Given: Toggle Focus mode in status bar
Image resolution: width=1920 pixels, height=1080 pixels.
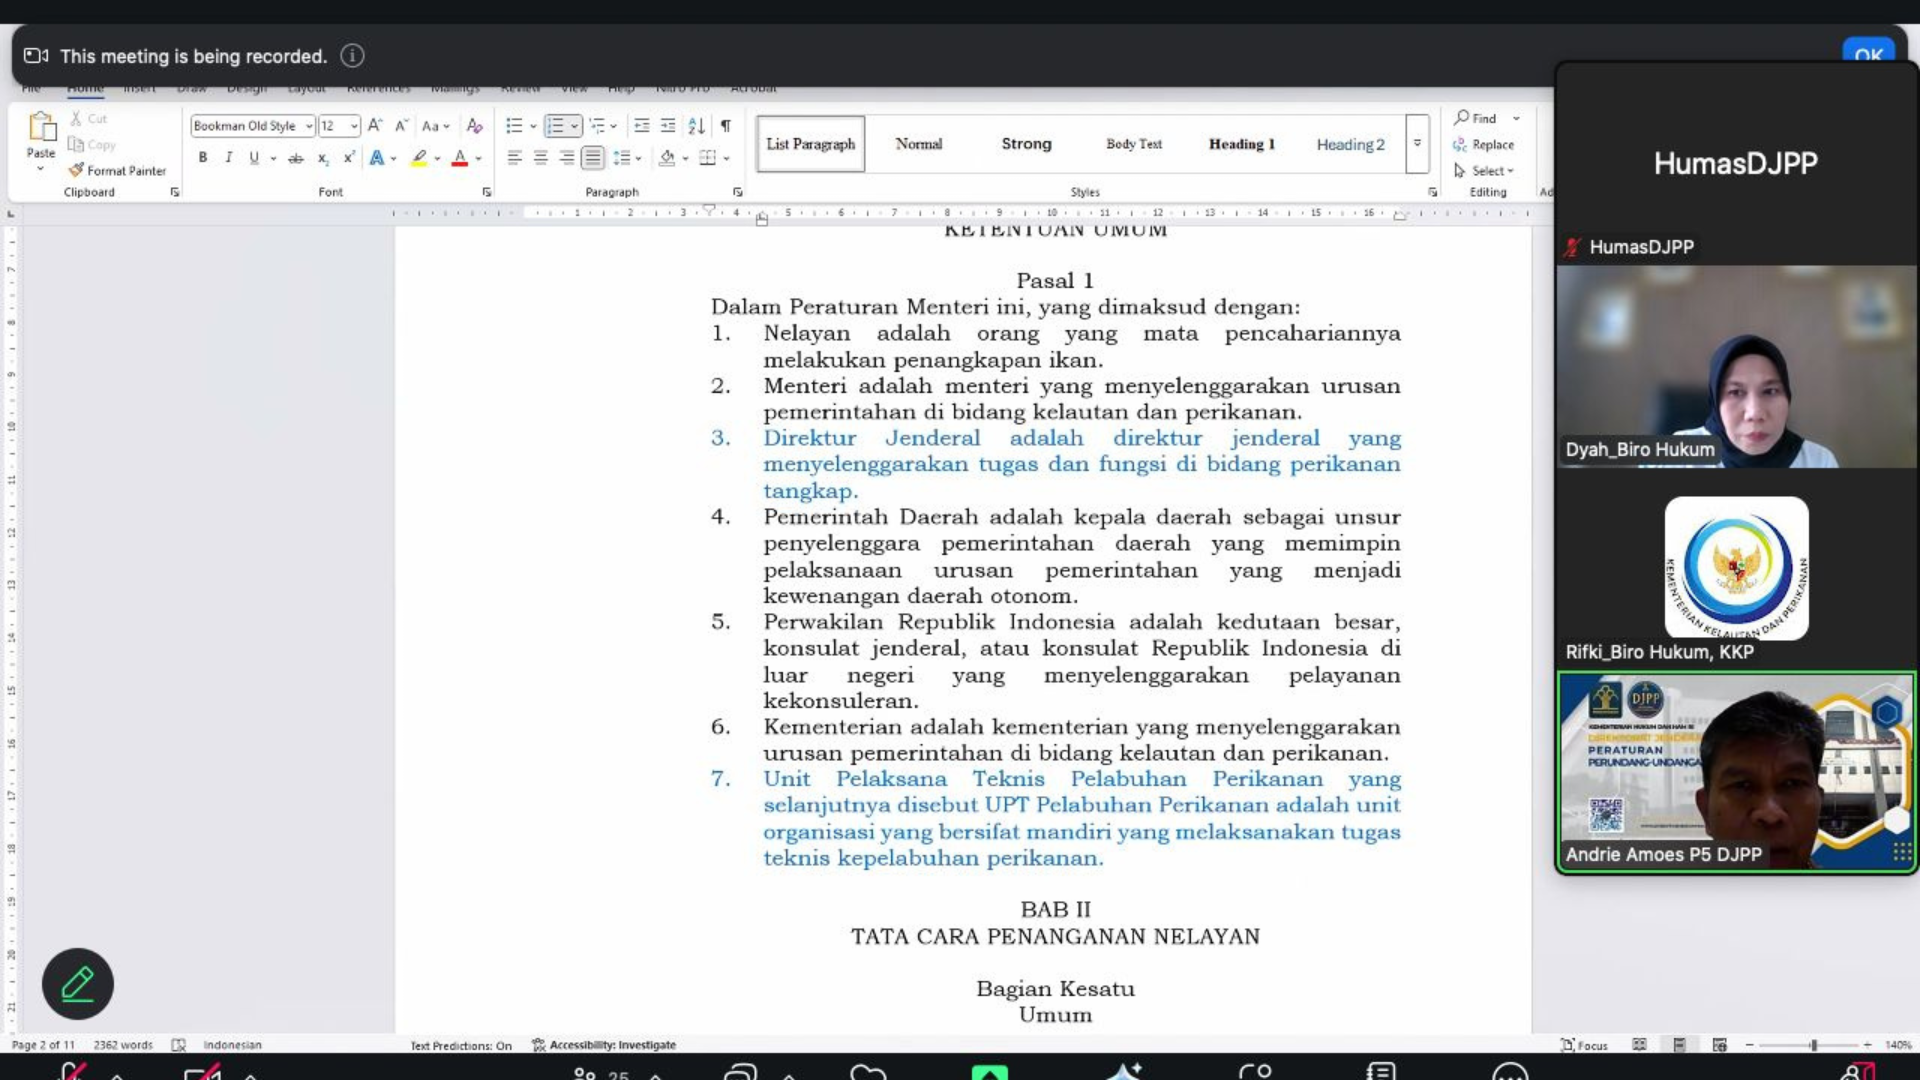Looking at the screenshot, I should [1585, 1045].
